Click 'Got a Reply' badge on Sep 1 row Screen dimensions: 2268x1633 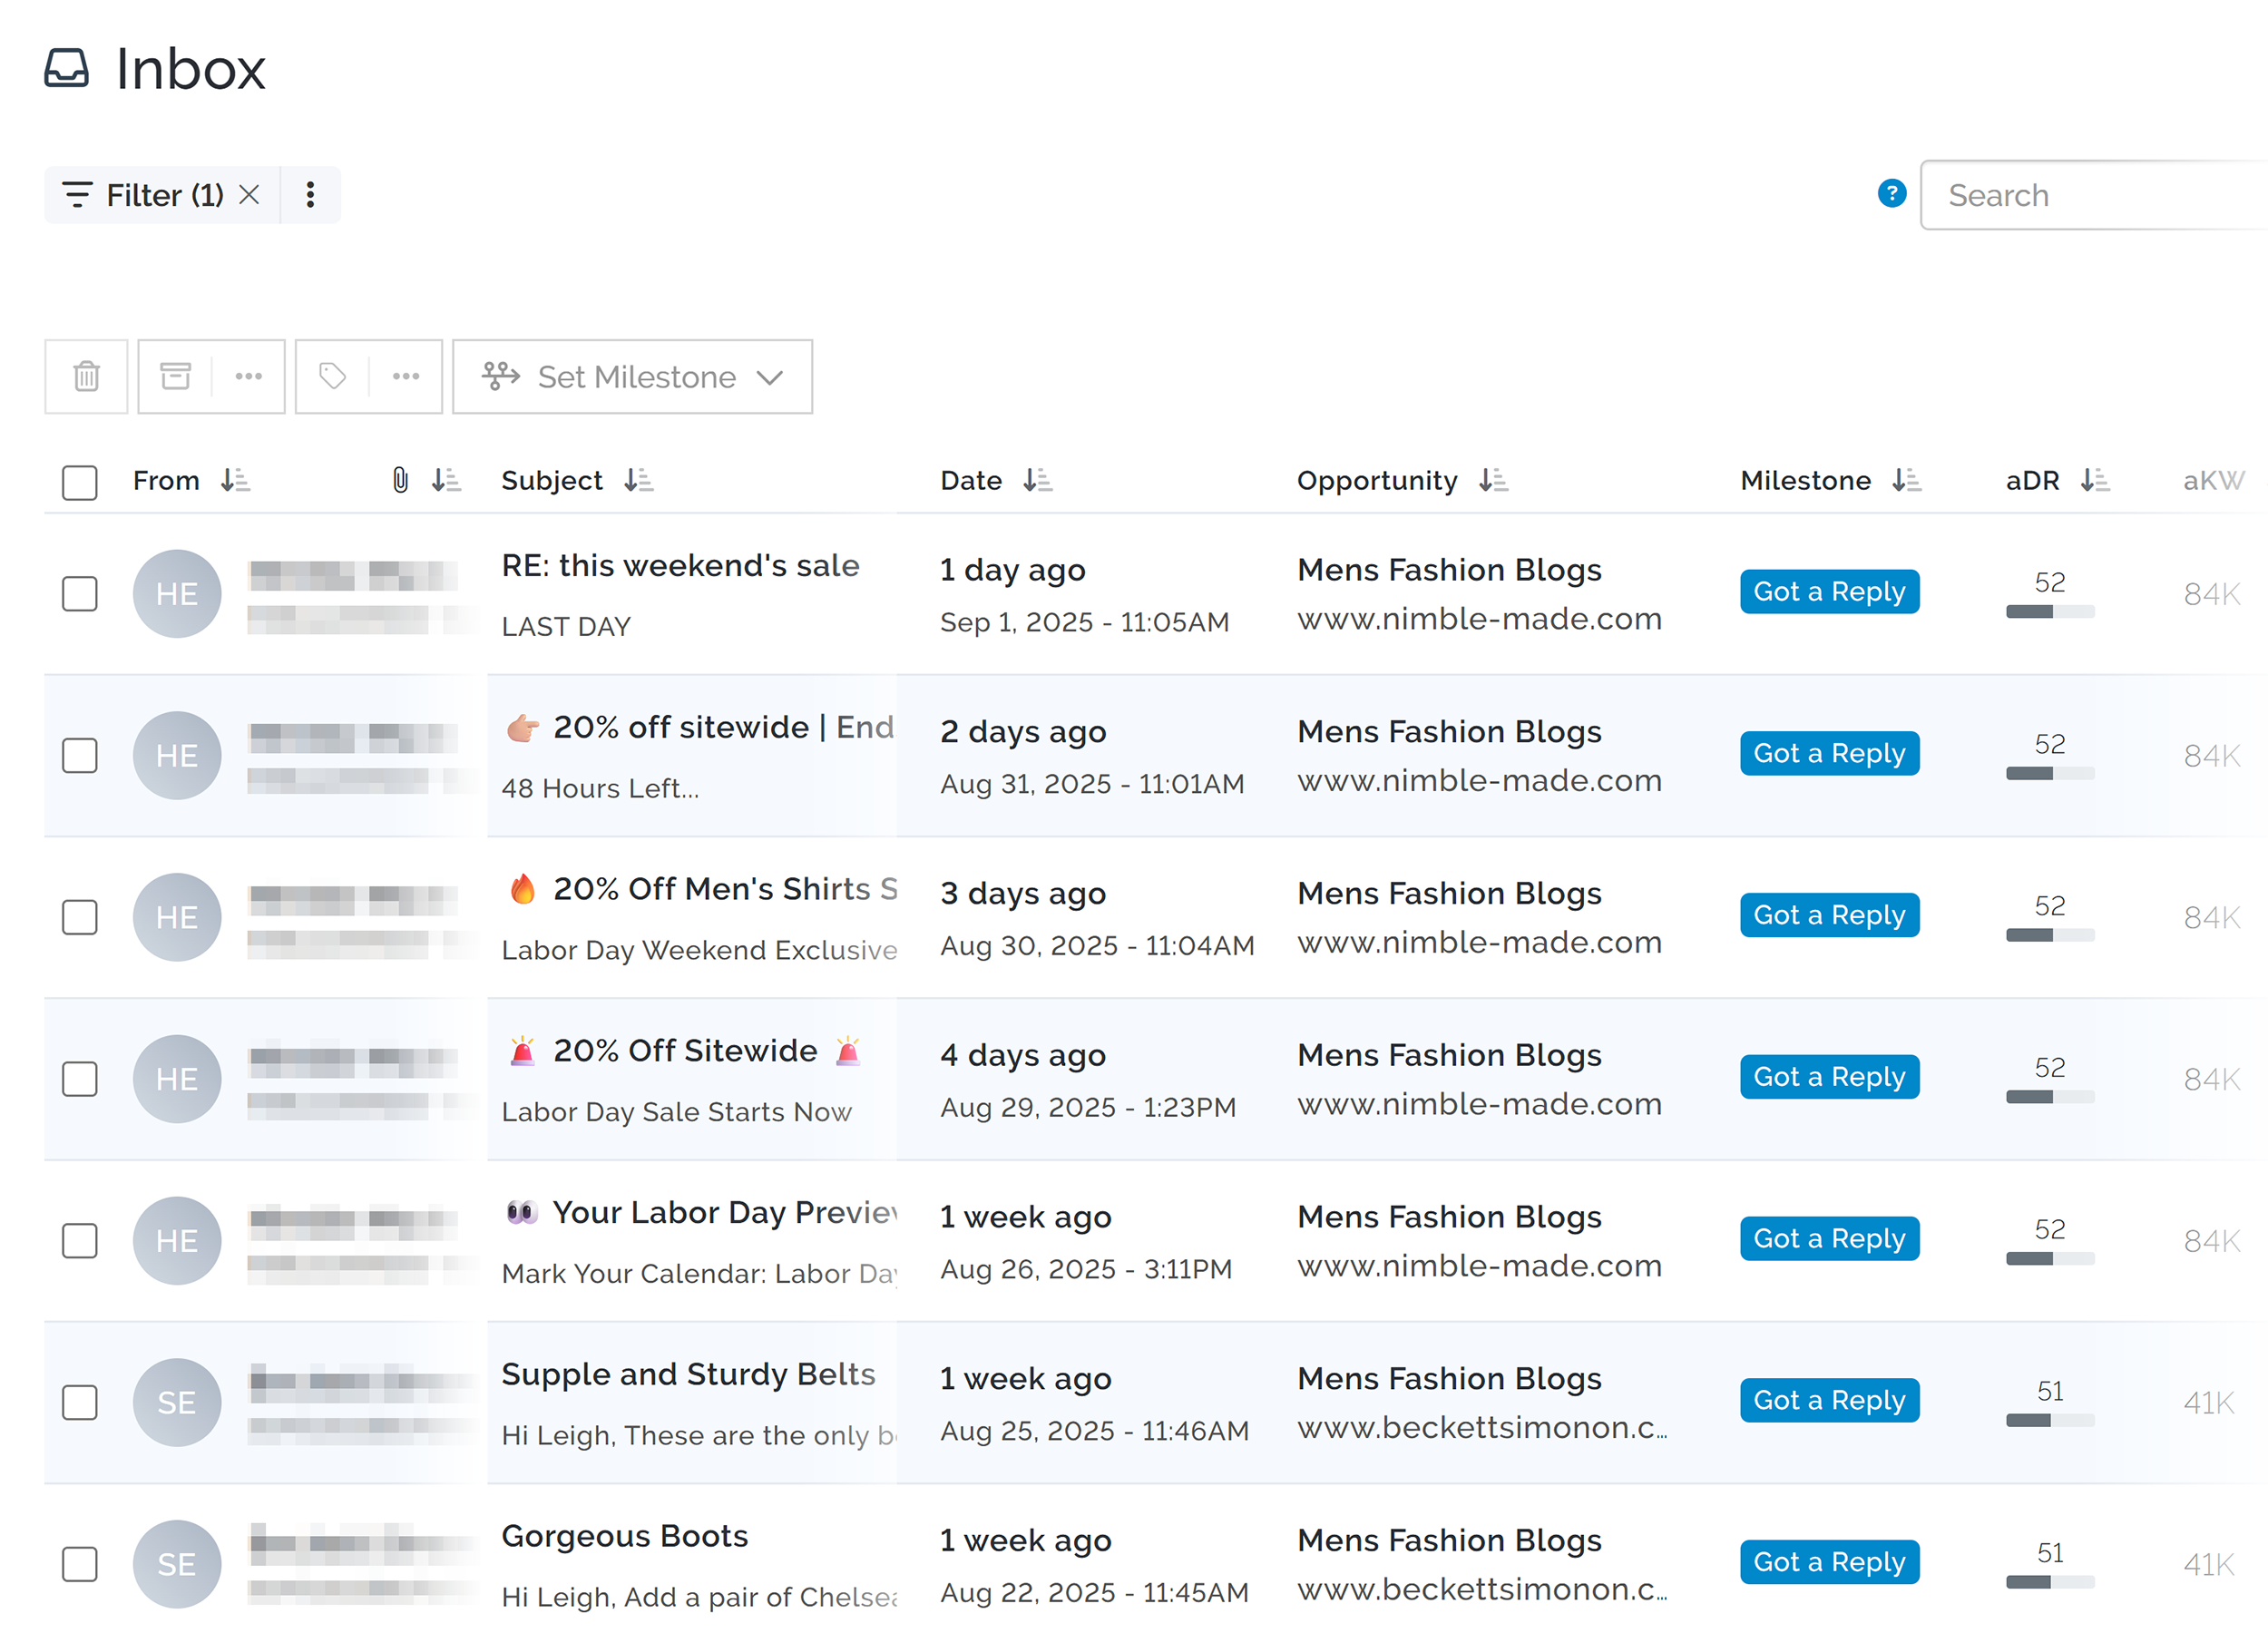tap(1830, 592)
